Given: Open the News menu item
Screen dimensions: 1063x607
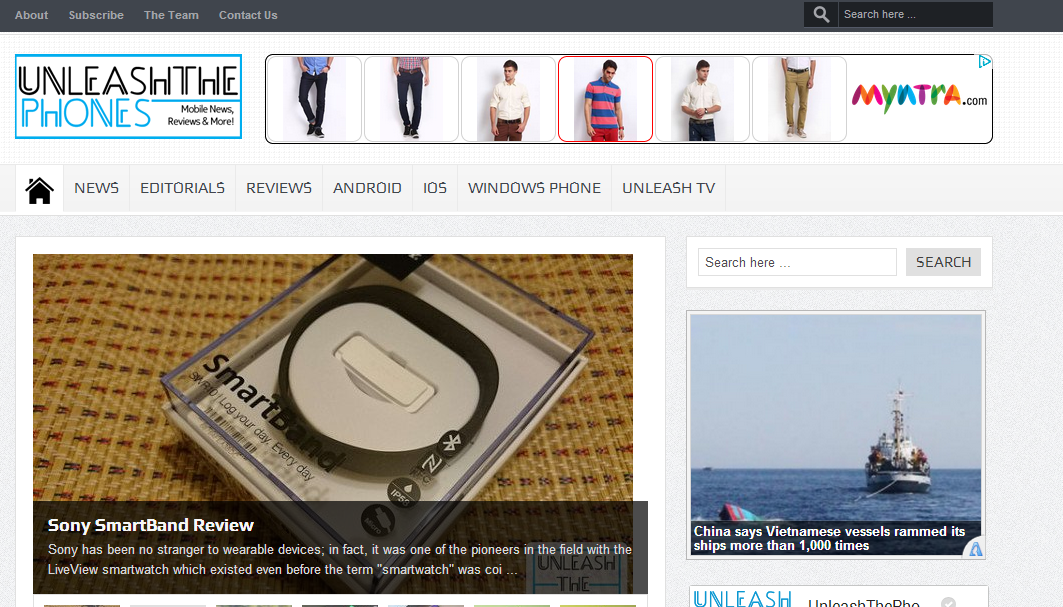Looking at the screenshot, I should [x=96, y=188].
